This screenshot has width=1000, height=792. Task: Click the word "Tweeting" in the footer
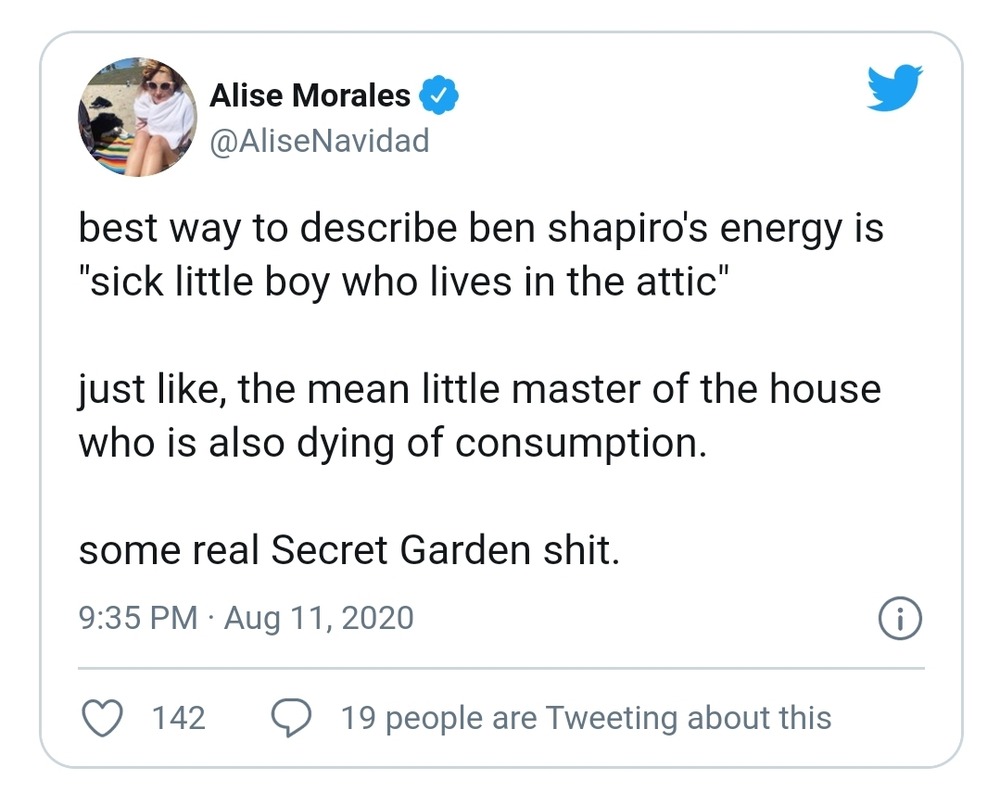click(x=614, y=717)
